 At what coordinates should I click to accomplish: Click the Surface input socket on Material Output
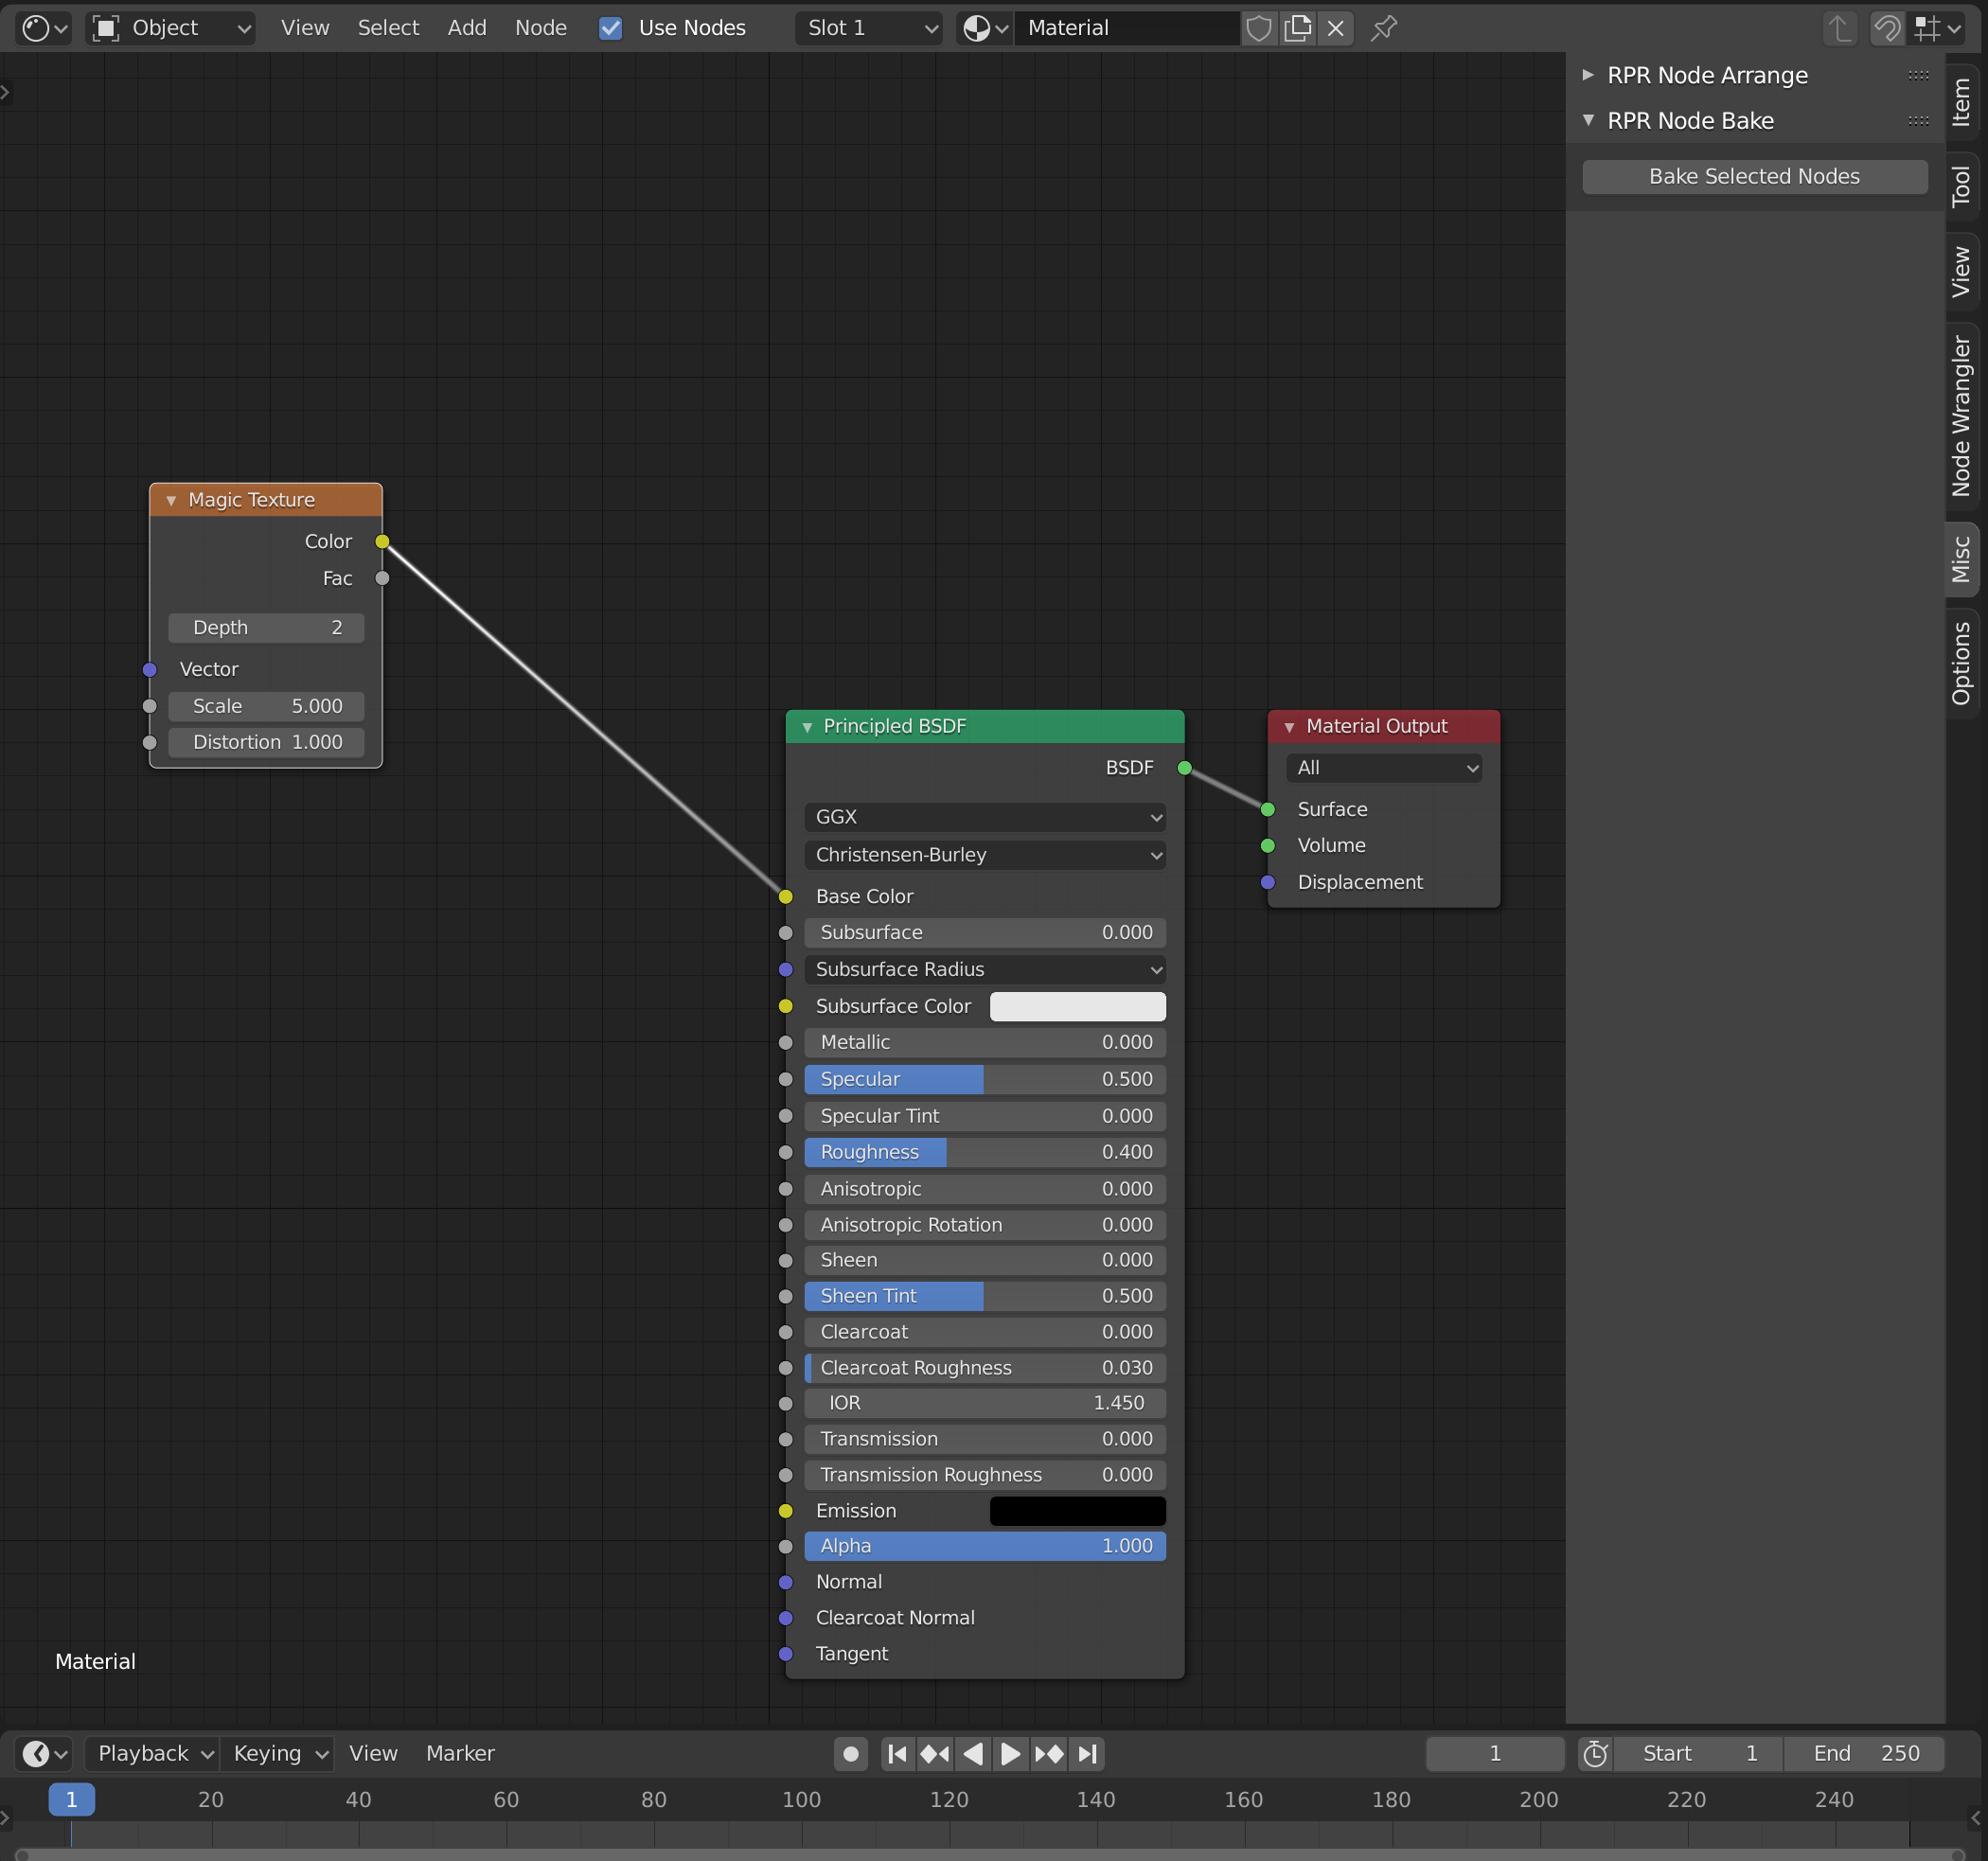1268,809
